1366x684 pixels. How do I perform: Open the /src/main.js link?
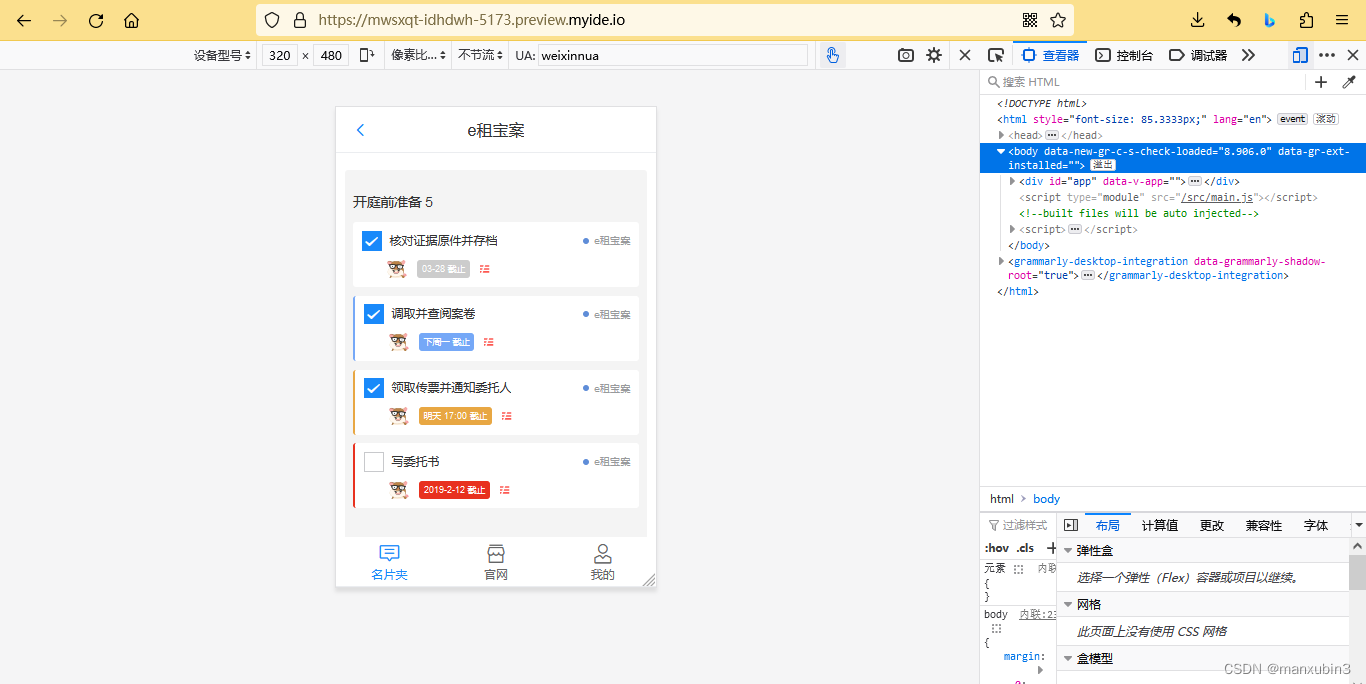(1217, 197)
